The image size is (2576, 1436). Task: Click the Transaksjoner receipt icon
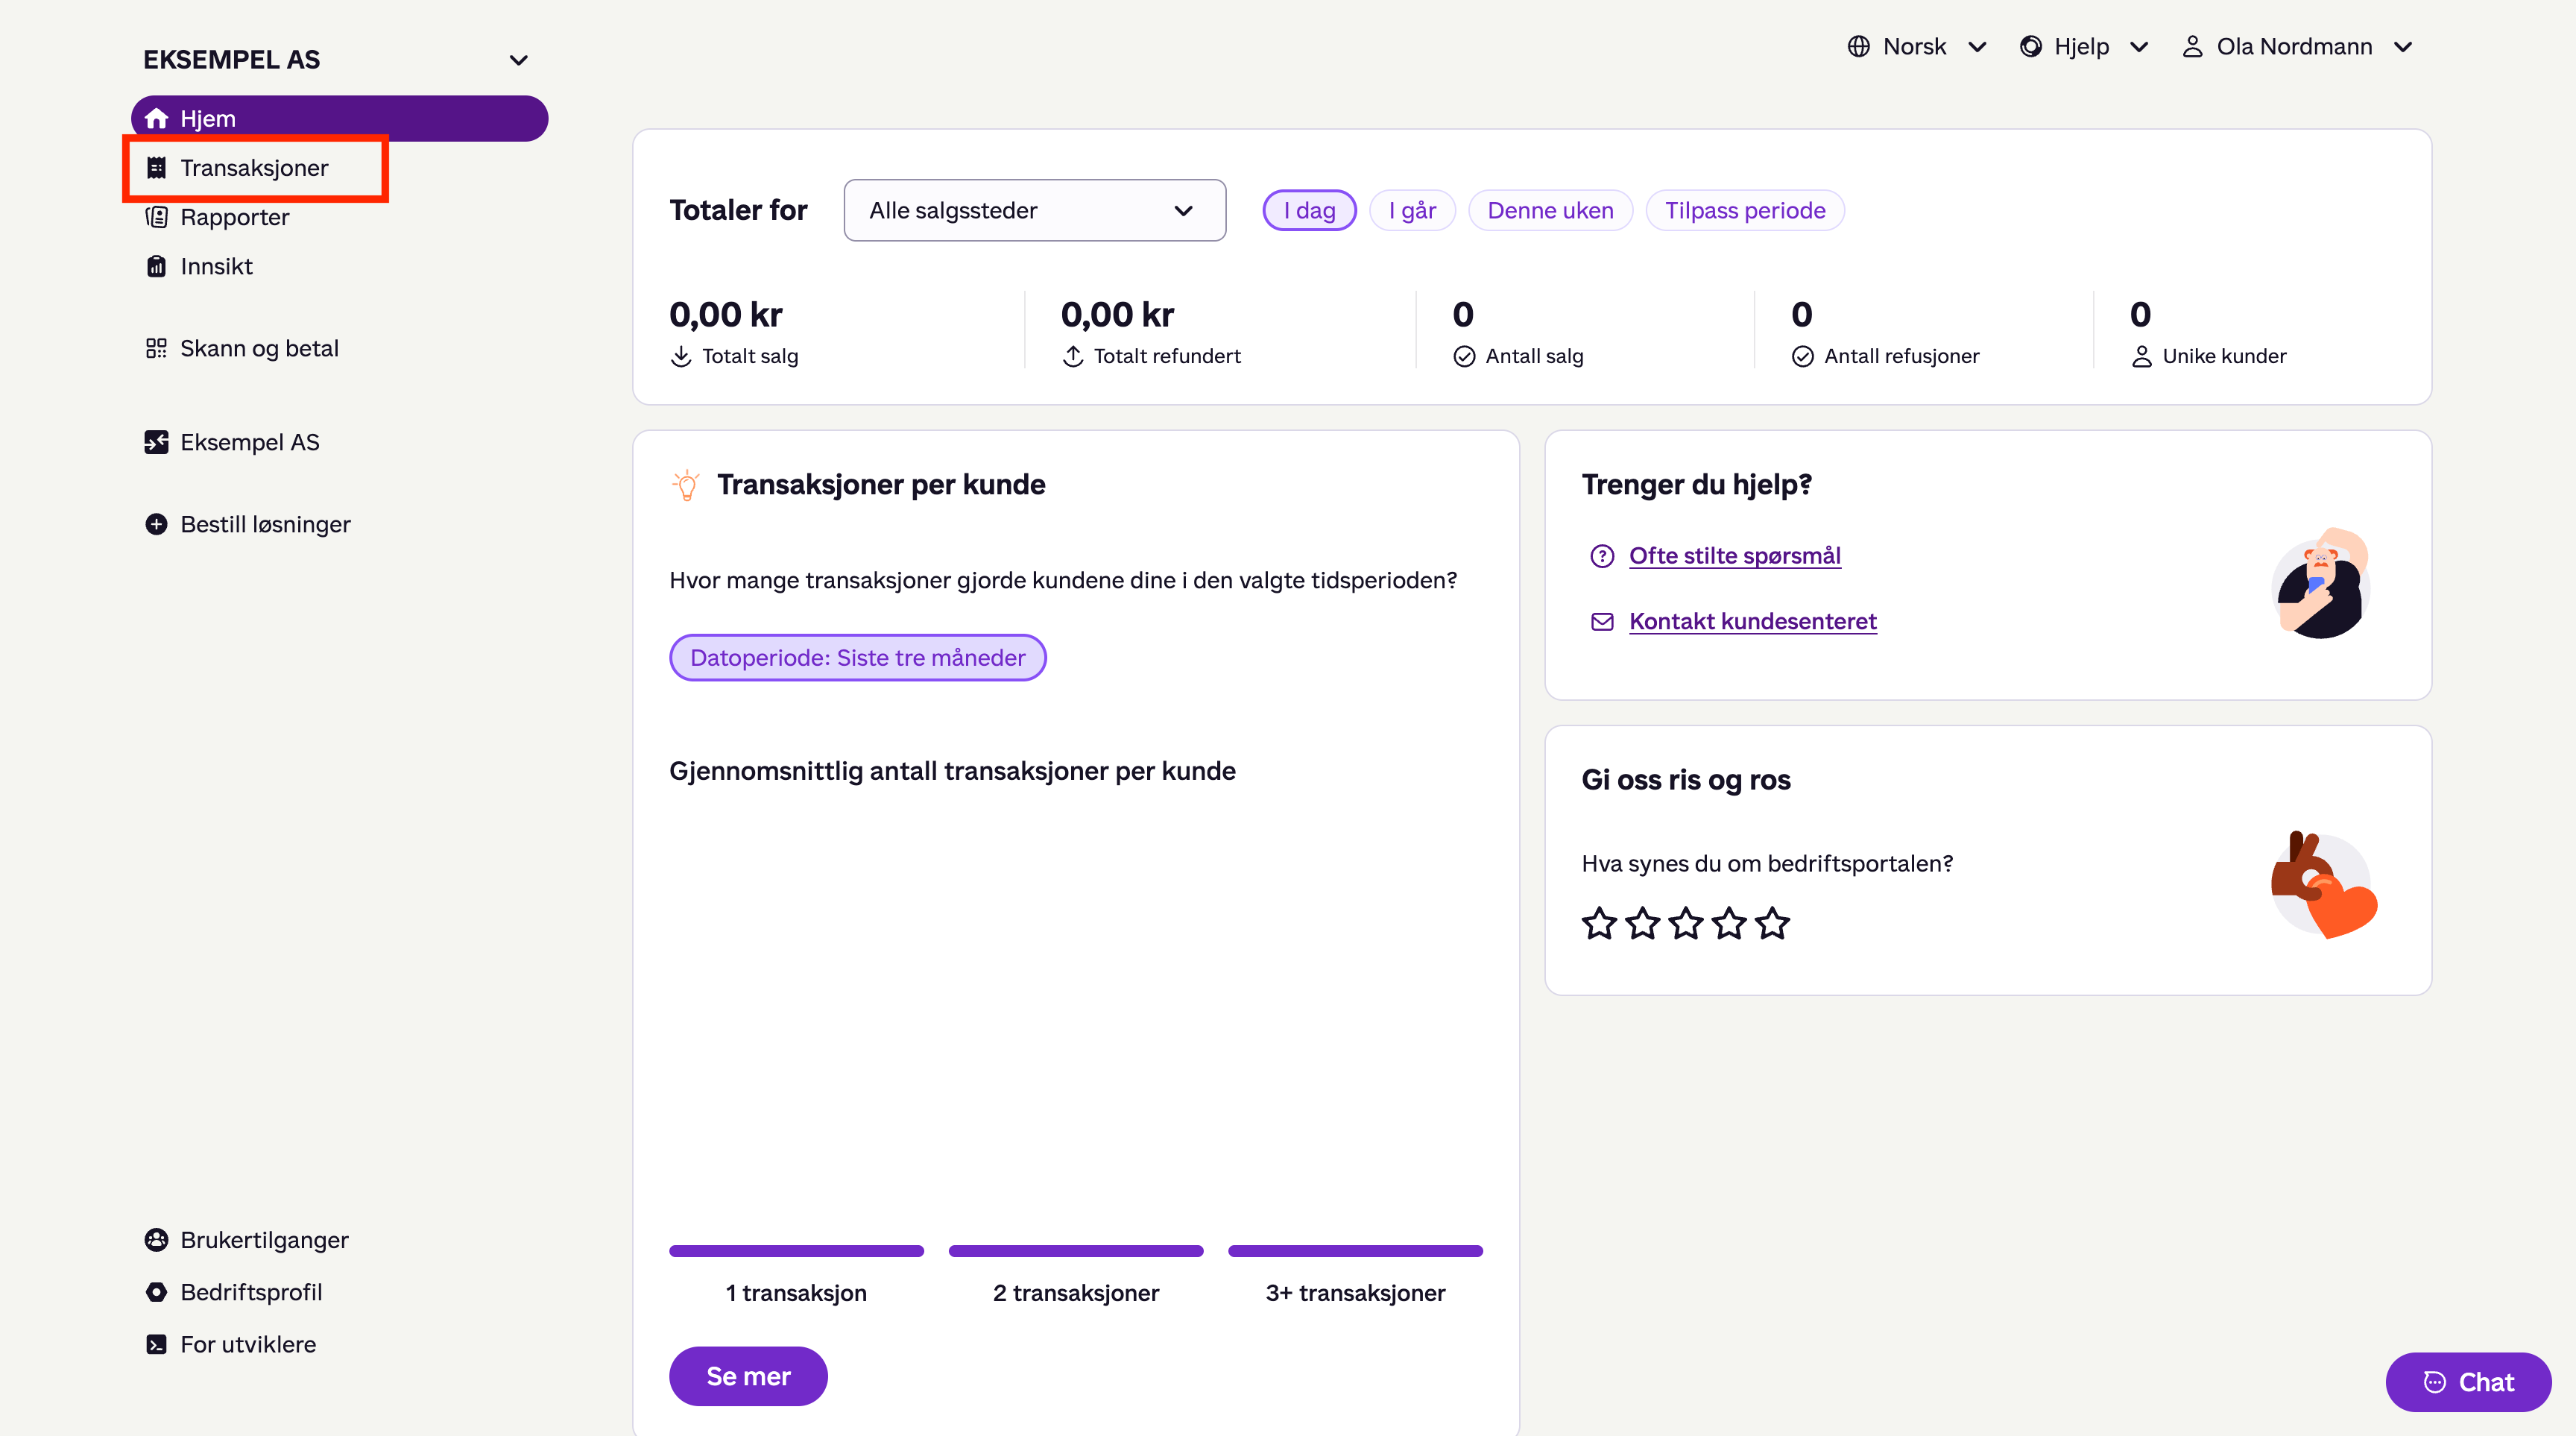[x=156, y=168]
